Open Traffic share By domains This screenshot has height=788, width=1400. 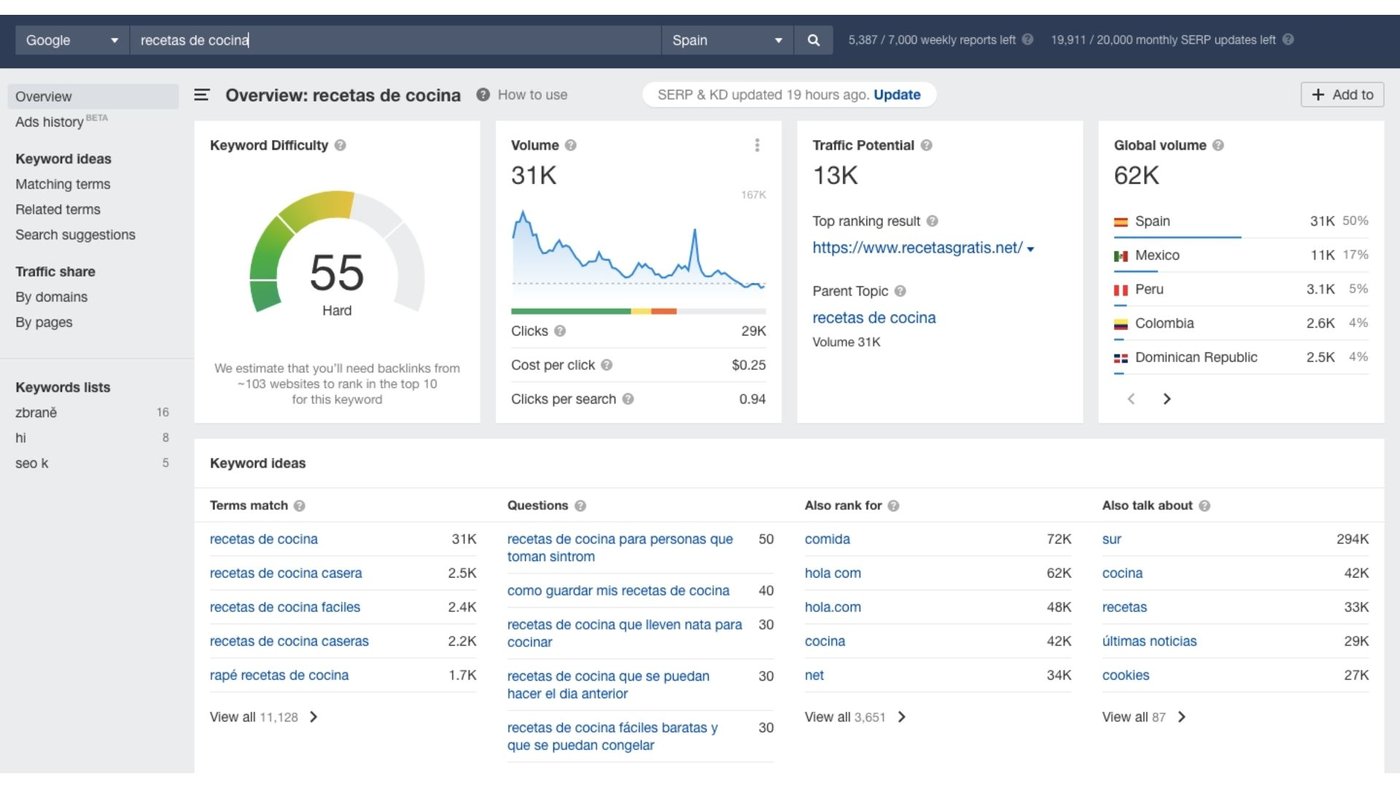pyautogui.click(x=51, y=297)
